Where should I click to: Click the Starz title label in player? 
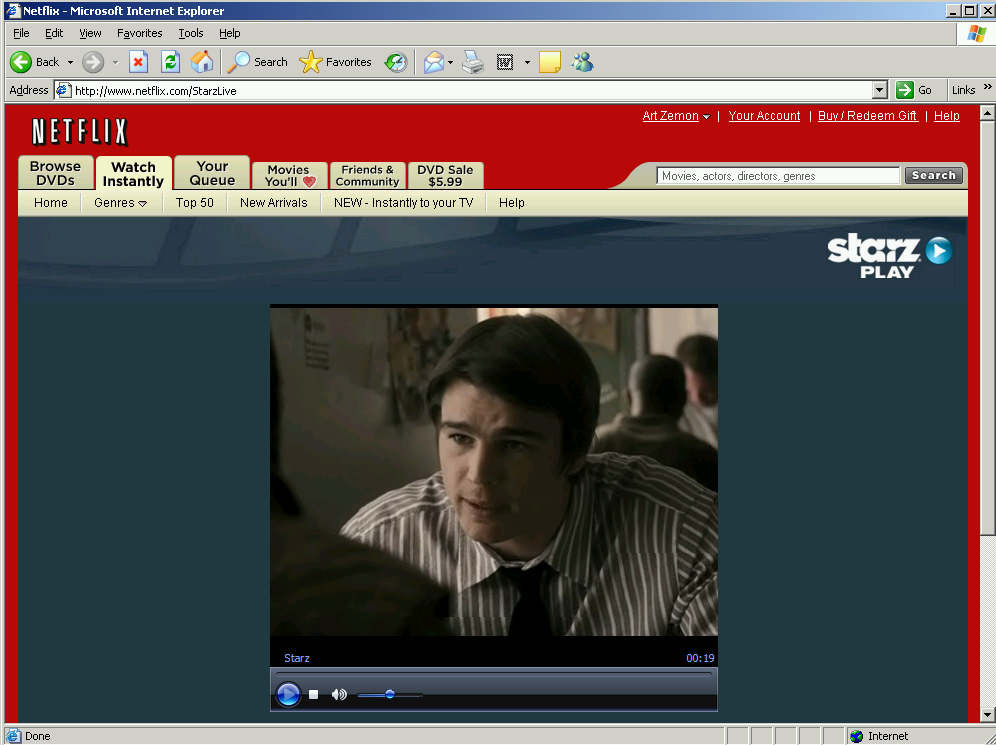click(297, 658)
